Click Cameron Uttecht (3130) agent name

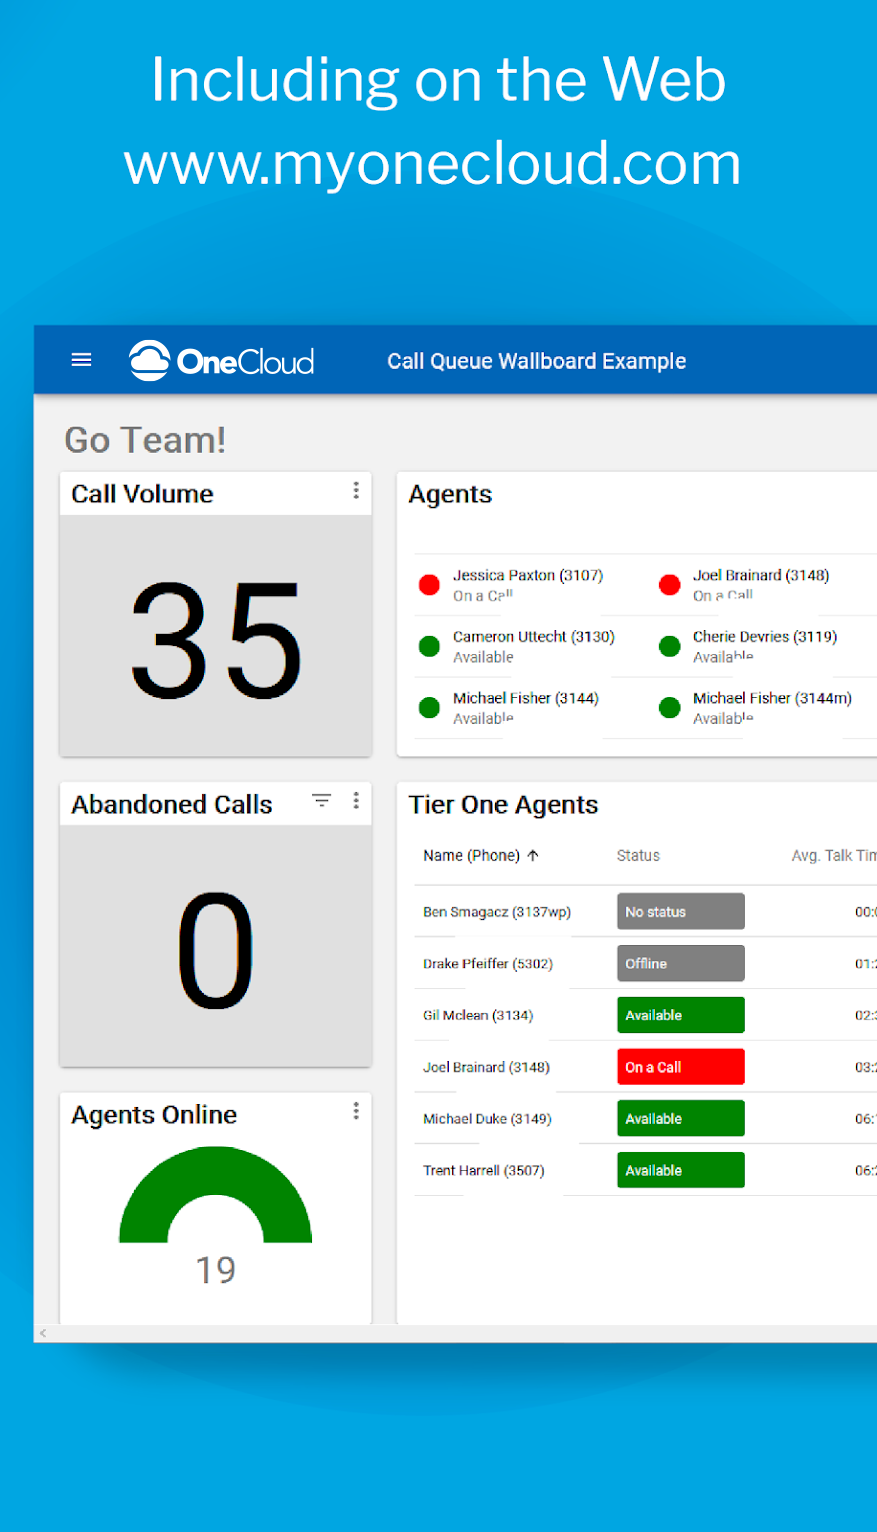pos(534,636)
